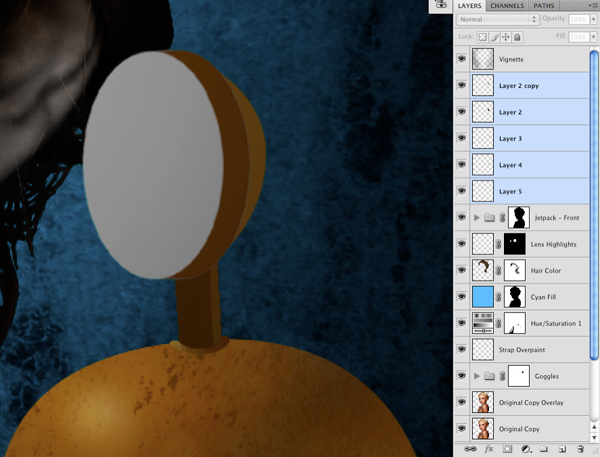The height and width of the screenshot is (457, 600).
Task: Create a new layer
Action: tap(561, 449)
